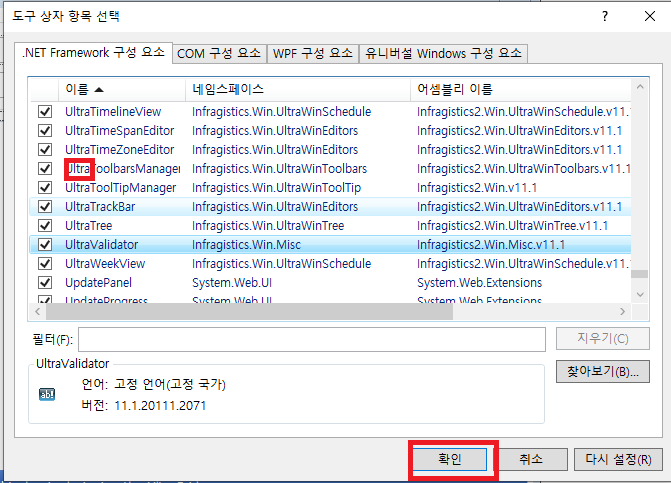Select the UltraToolbarsManager row name
The image size is (671, 483).
(123, 169)
